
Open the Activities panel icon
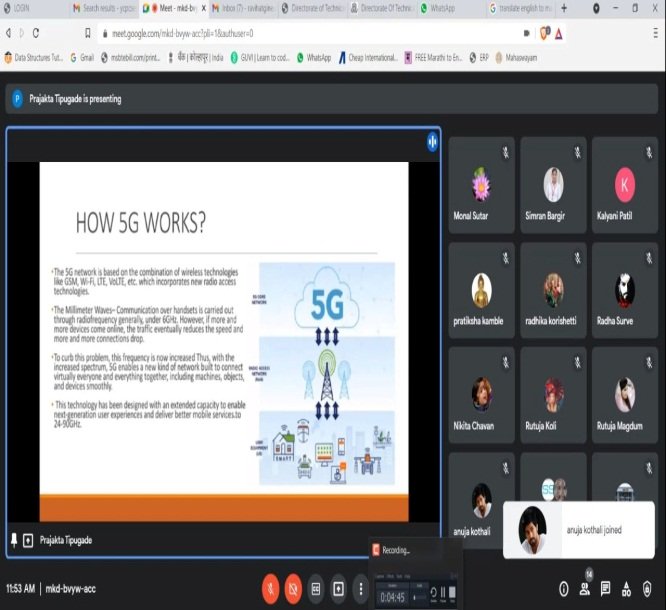coord(626,588)
